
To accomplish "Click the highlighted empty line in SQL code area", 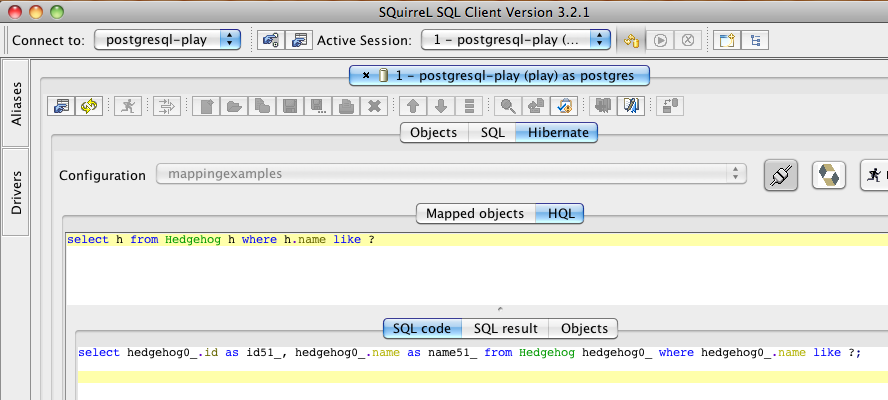I will click(483, 377).
